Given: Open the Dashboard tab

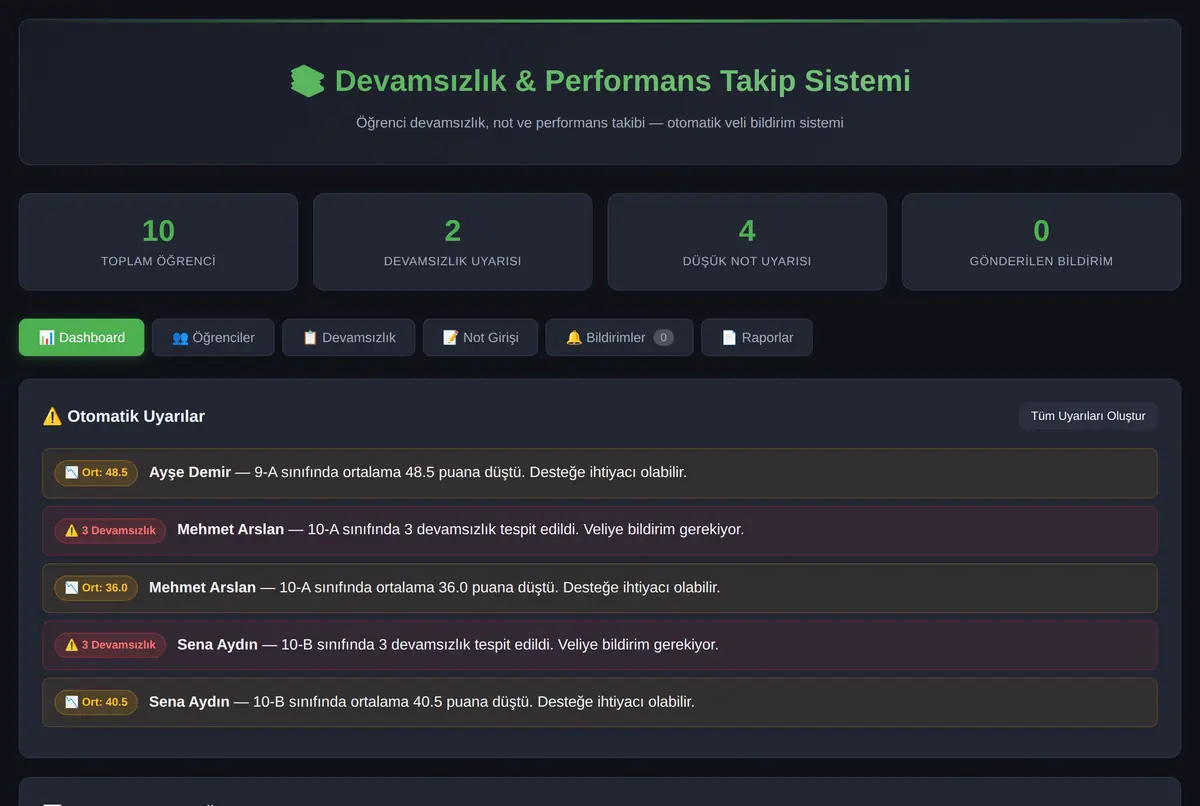Looking at the screenshot, I should coord(81,338).
